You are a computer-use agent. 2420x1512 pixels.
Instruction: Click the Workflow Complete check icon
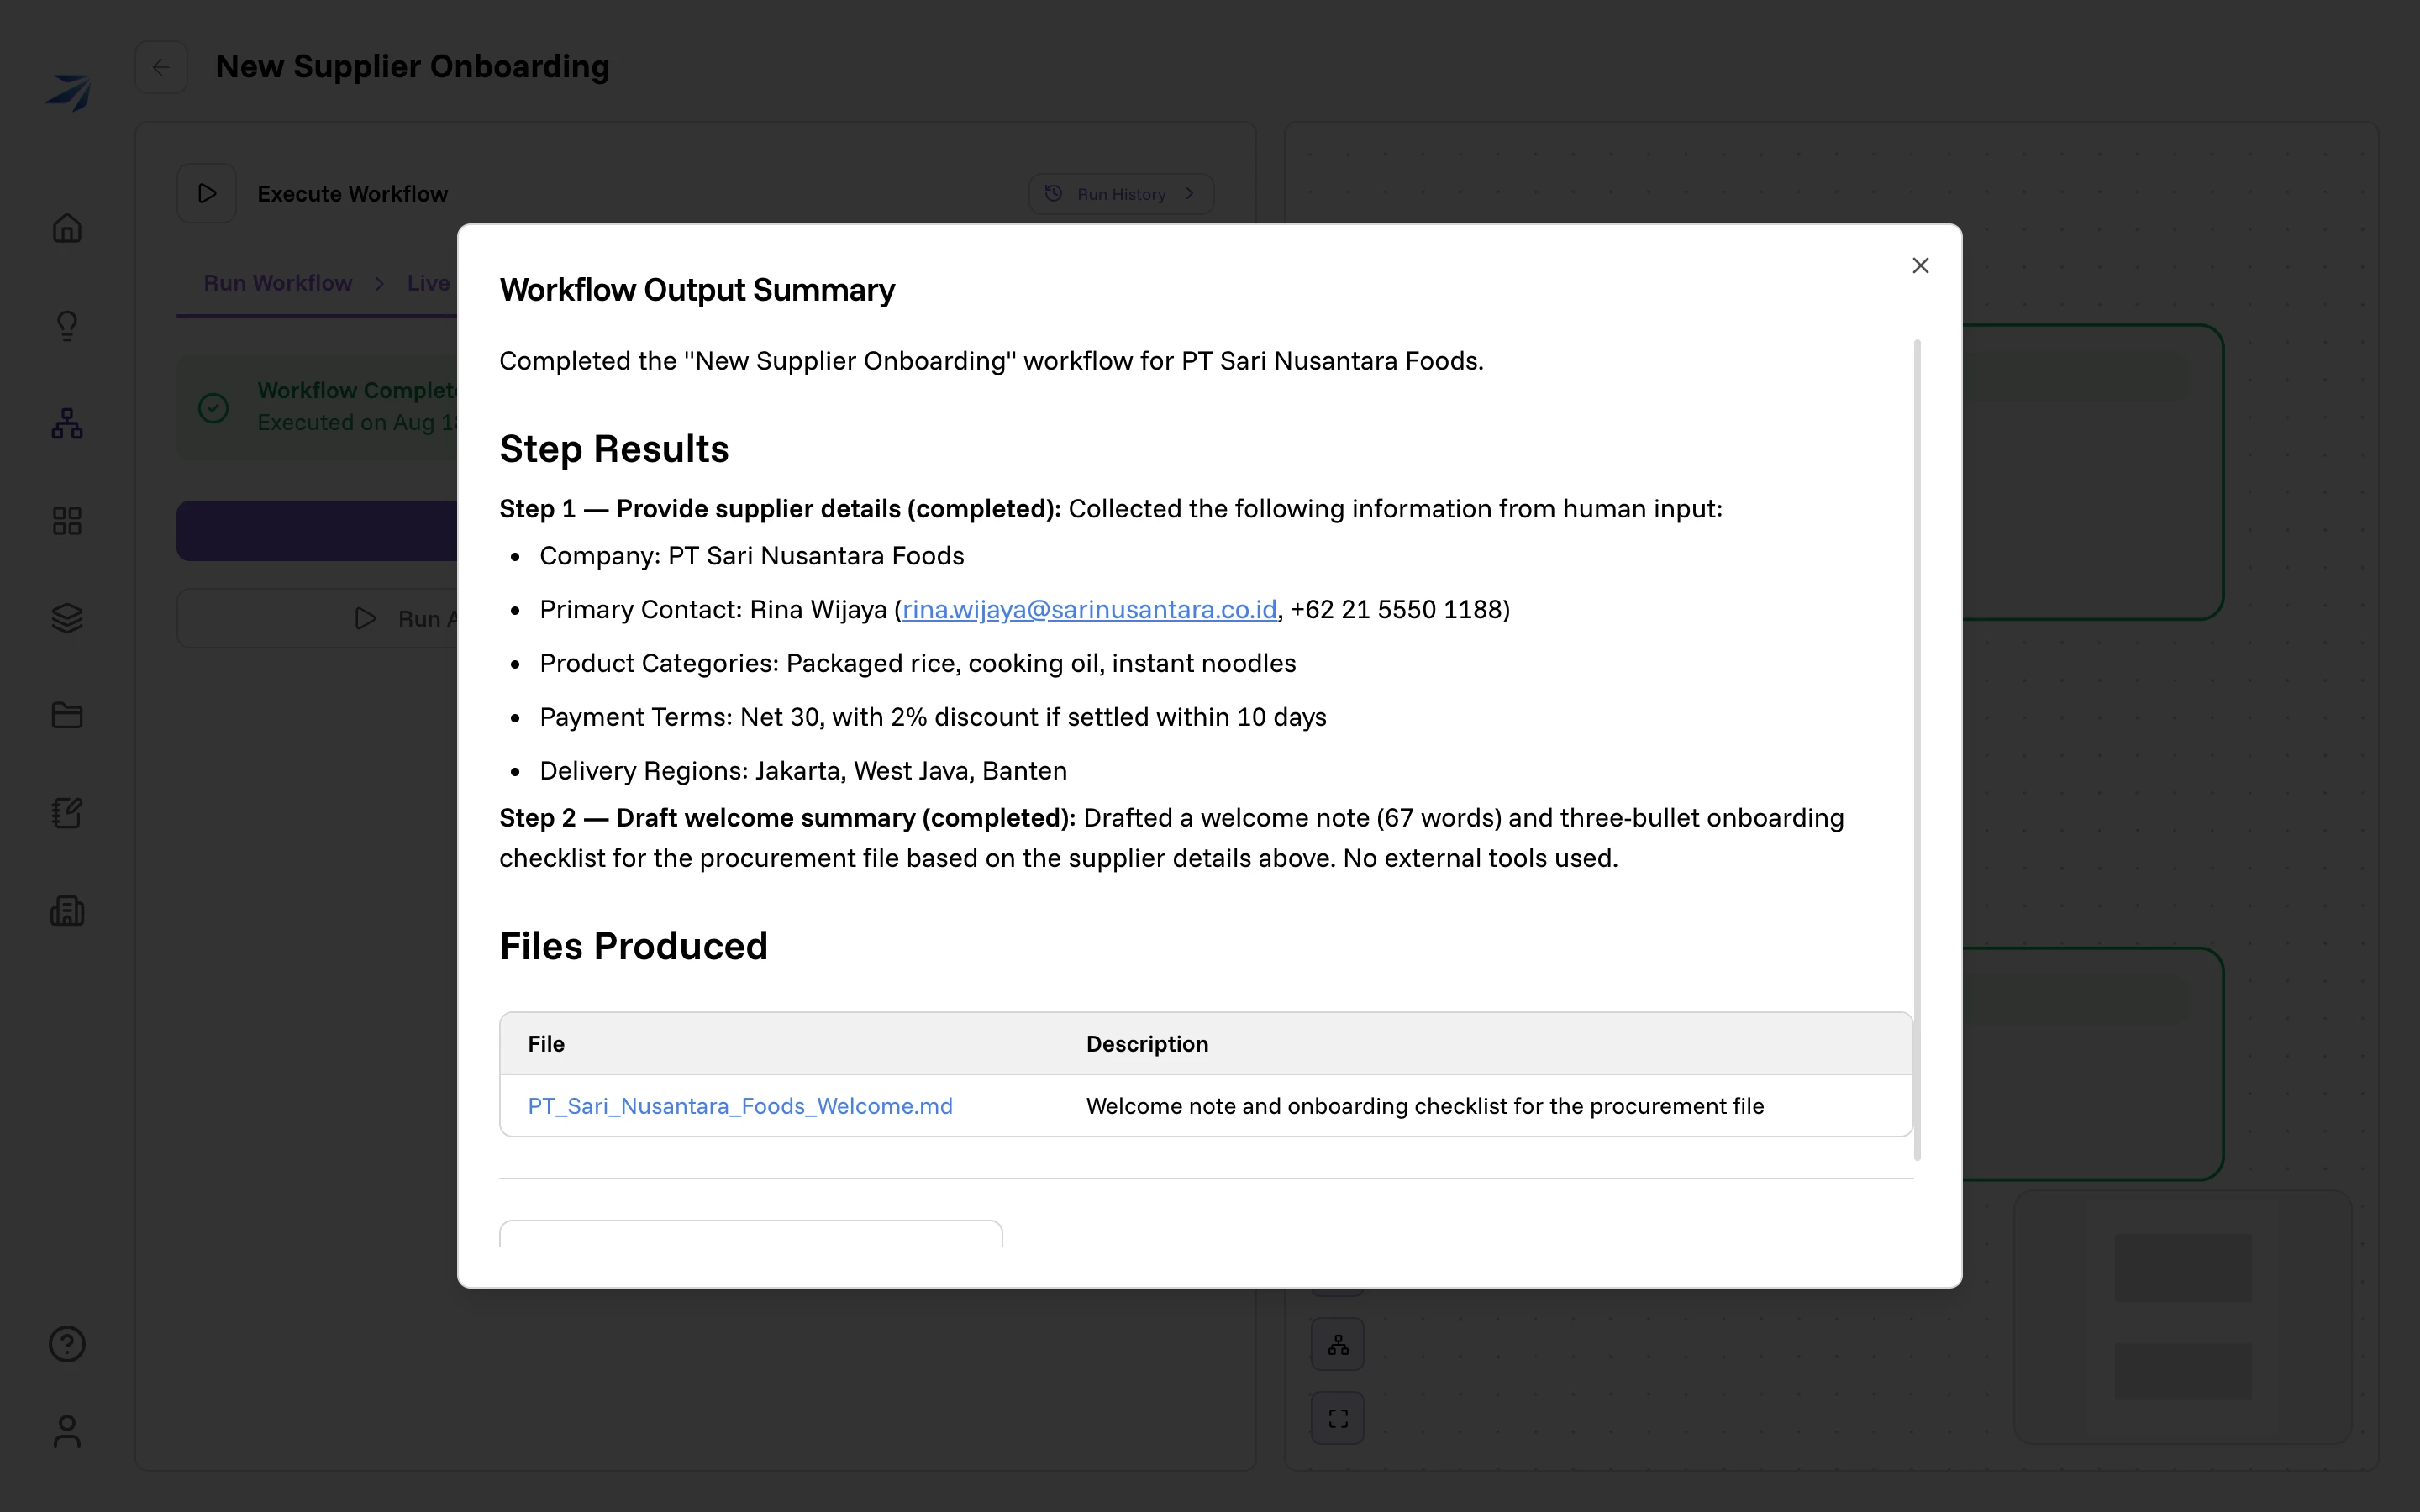pos(213,408)
